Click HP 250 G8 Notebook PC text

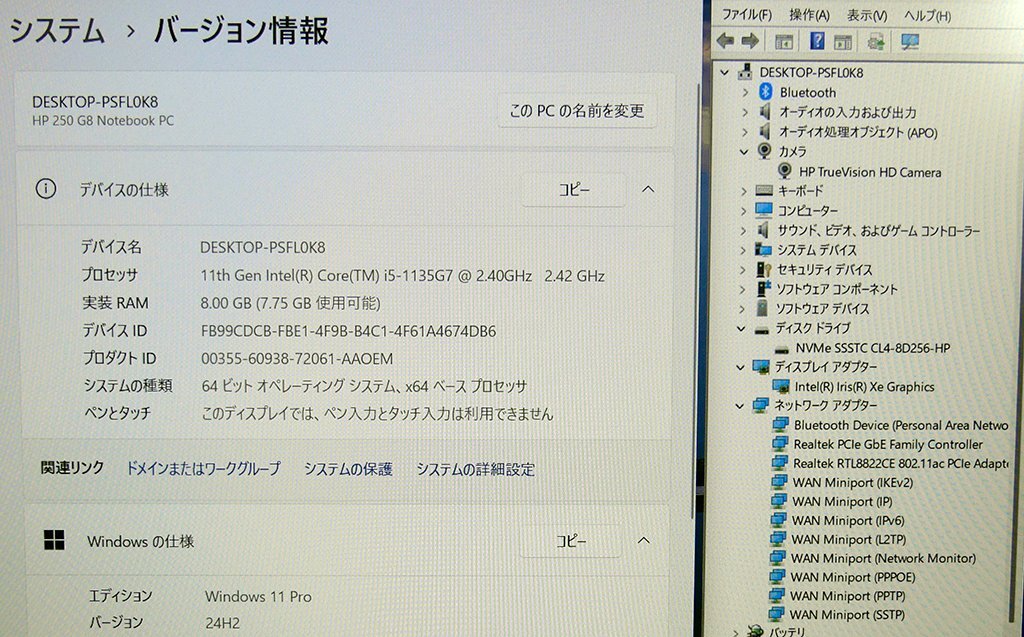(103, 121)
